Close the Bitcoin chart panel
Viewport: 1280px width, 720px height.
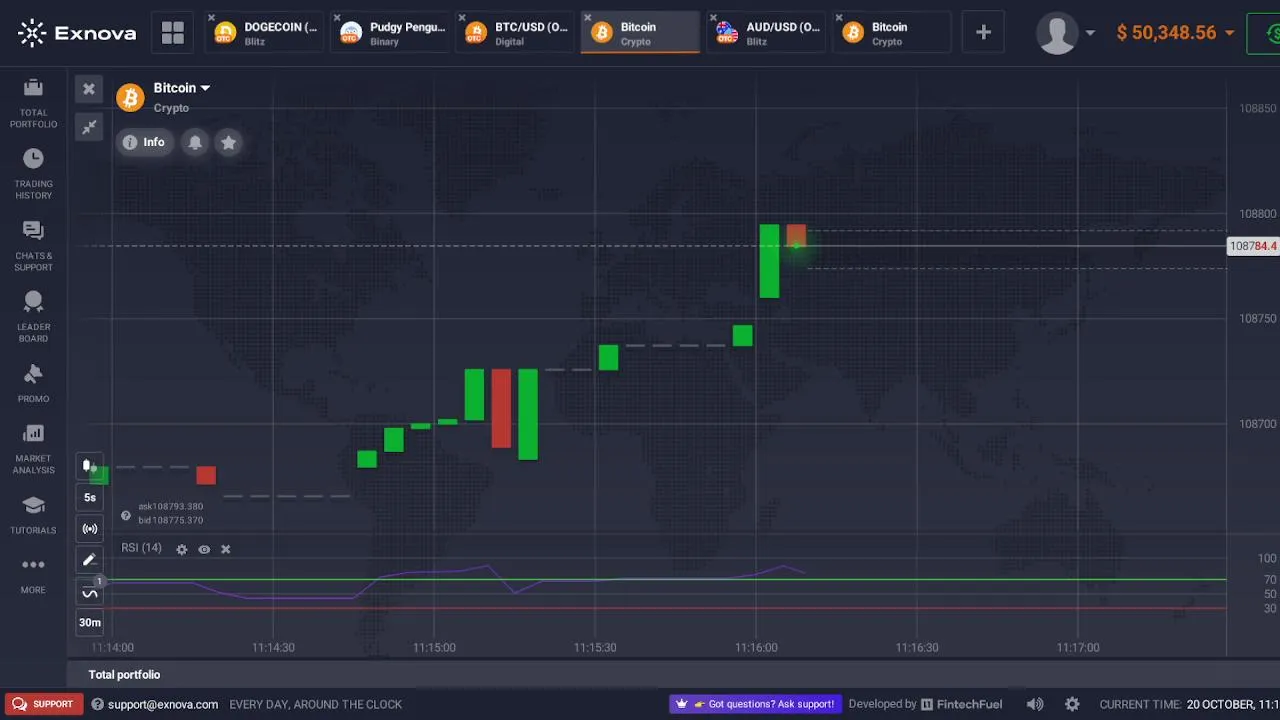(89, 90)
